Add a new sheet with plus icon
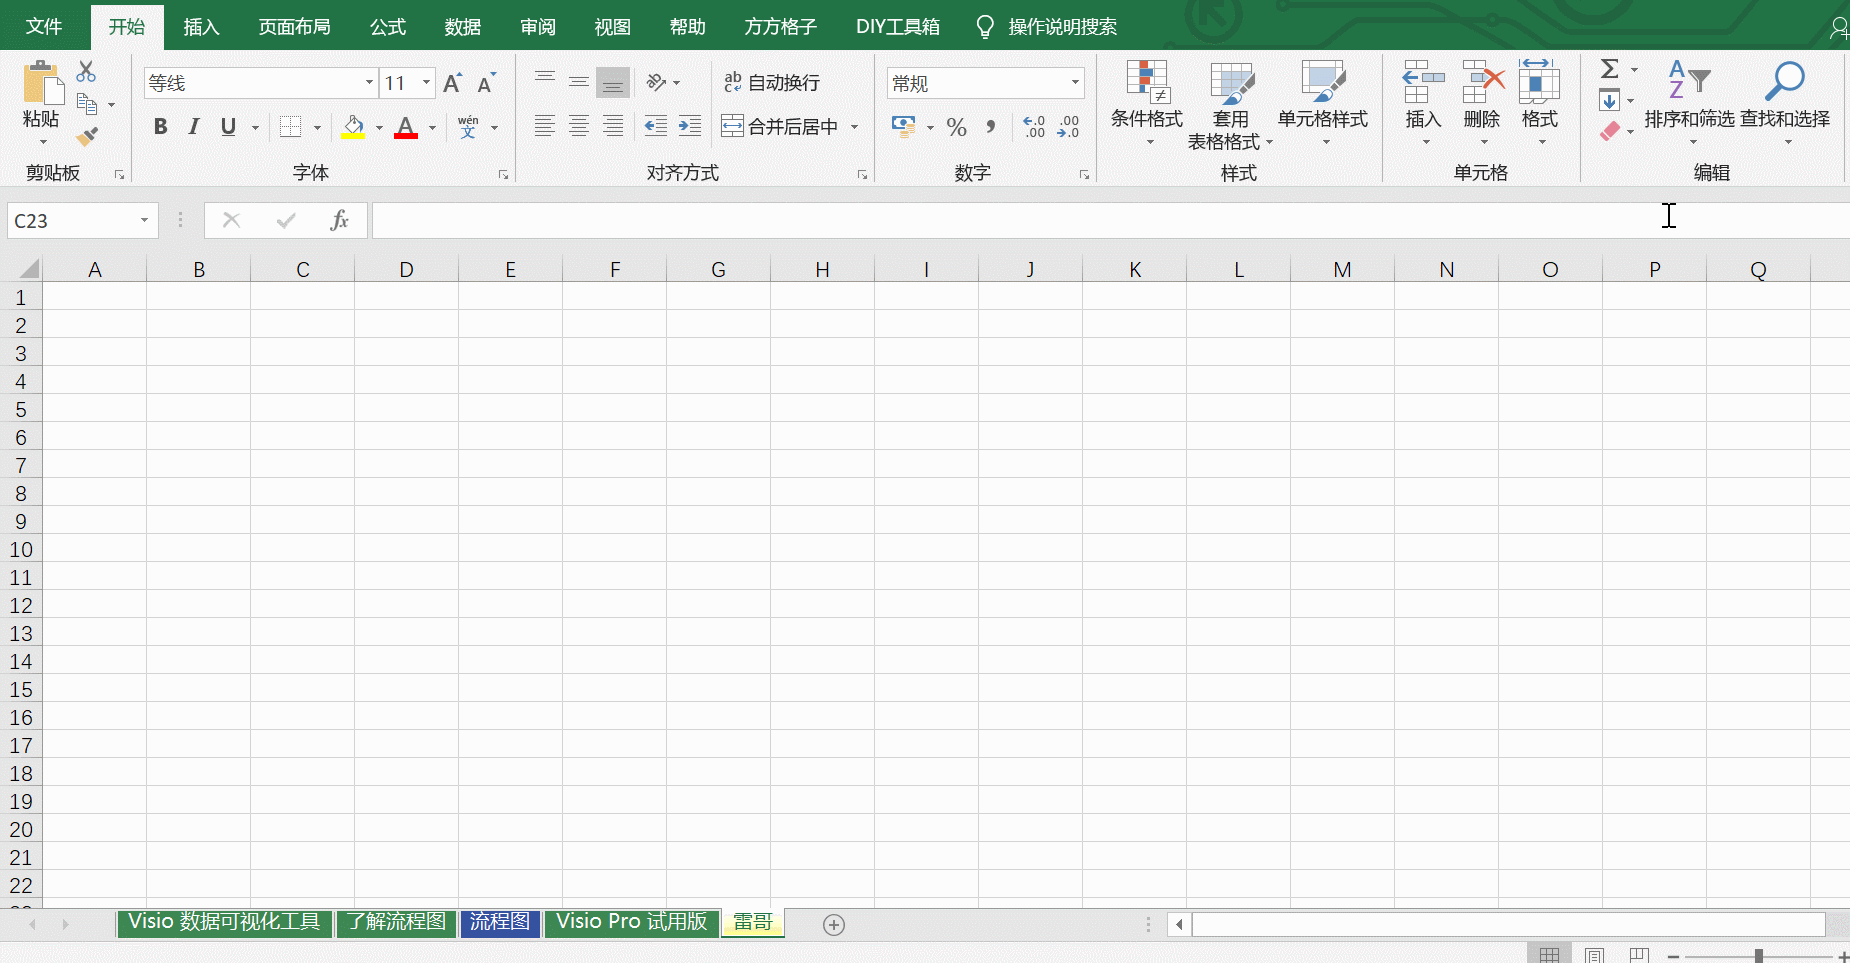Viewport: 1850px width, 963px height. (x=834, y=925)
